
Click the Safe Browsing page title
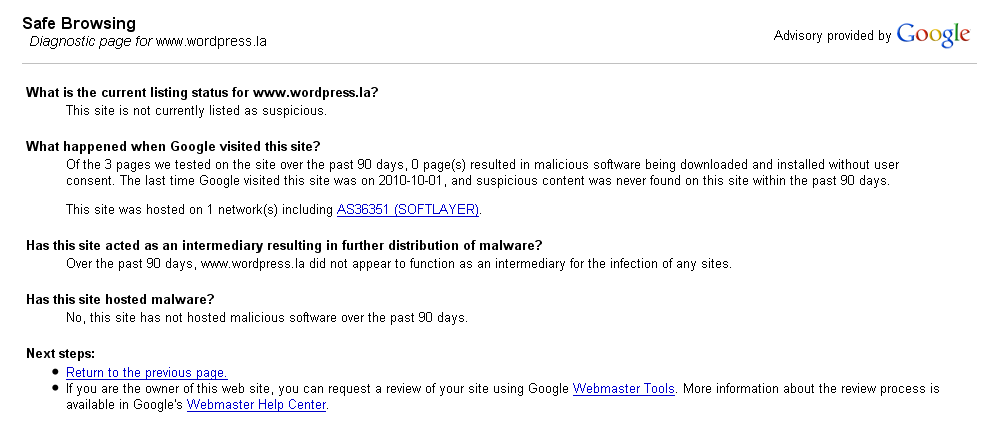coord(79,24)
